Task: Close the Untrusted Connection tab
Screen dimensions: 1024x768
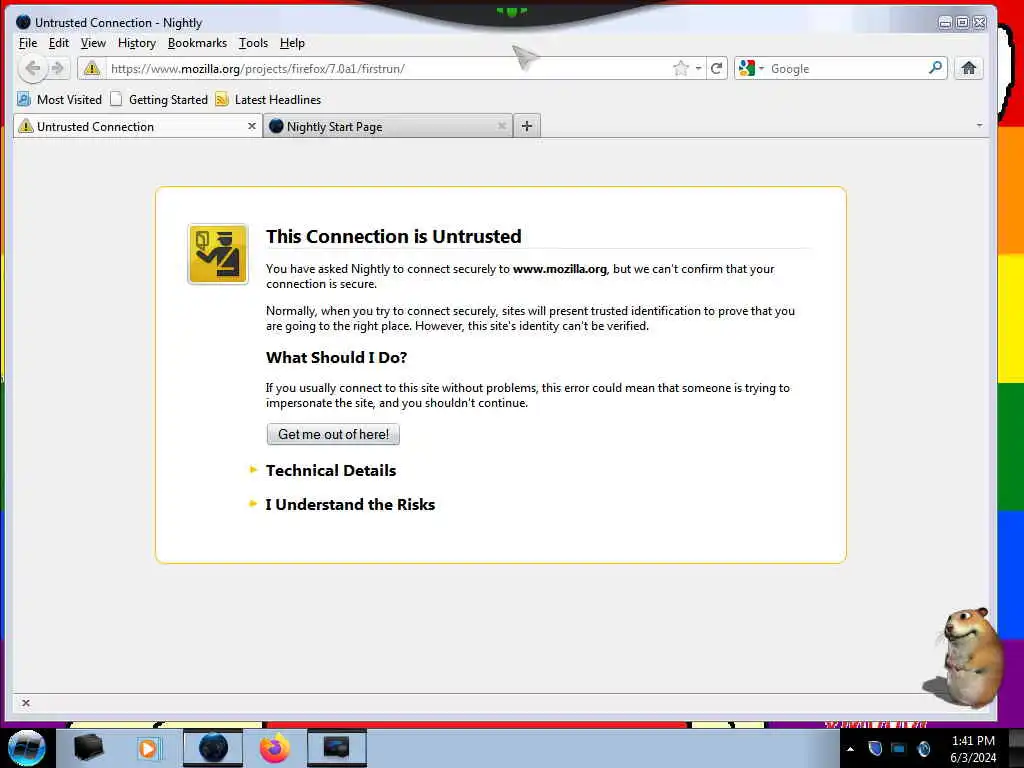Action: (x=251, y=126)
